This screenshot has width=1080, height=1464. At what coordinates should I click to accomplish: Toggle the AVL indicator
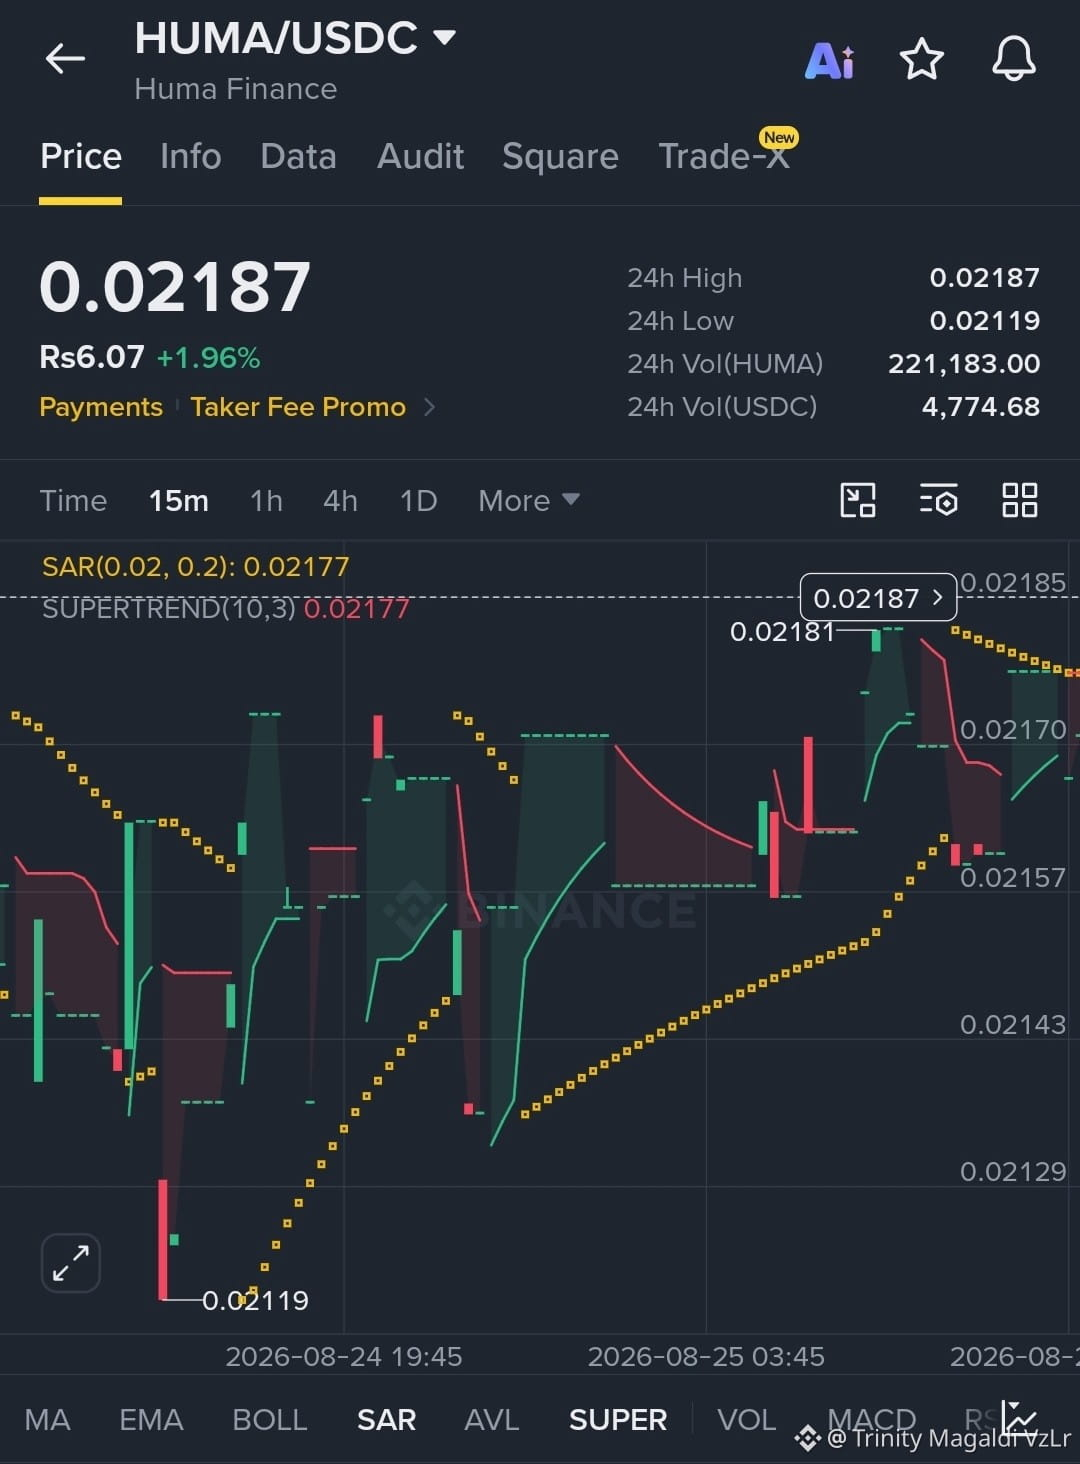(492, 1419)
